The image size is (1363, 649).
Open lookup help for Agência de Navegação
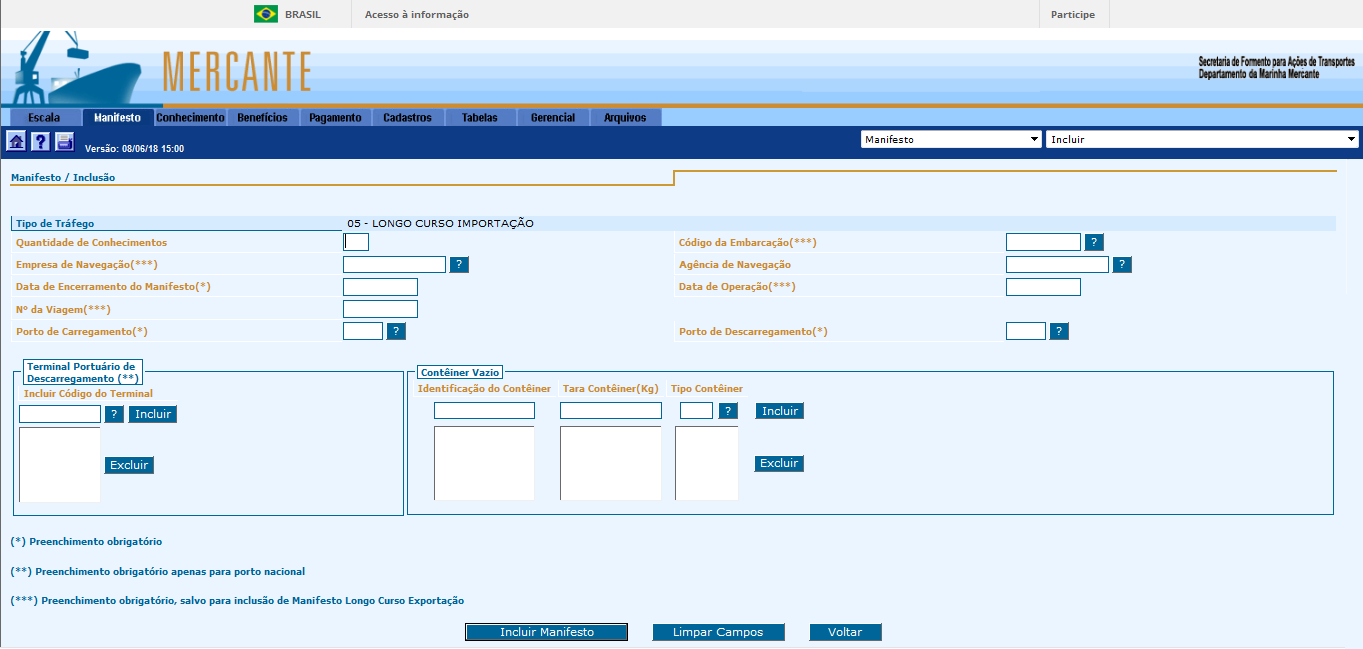1122,264
